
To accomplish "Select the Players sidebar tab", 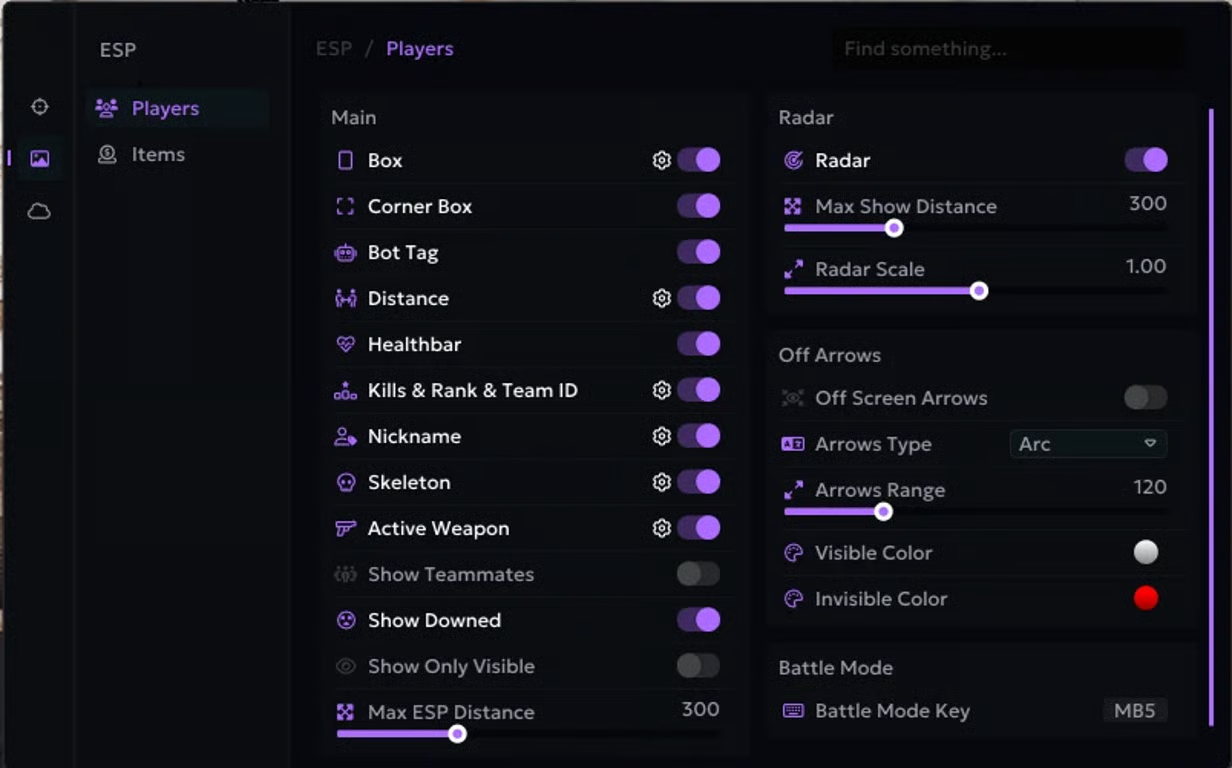I will tap(165, 109).
